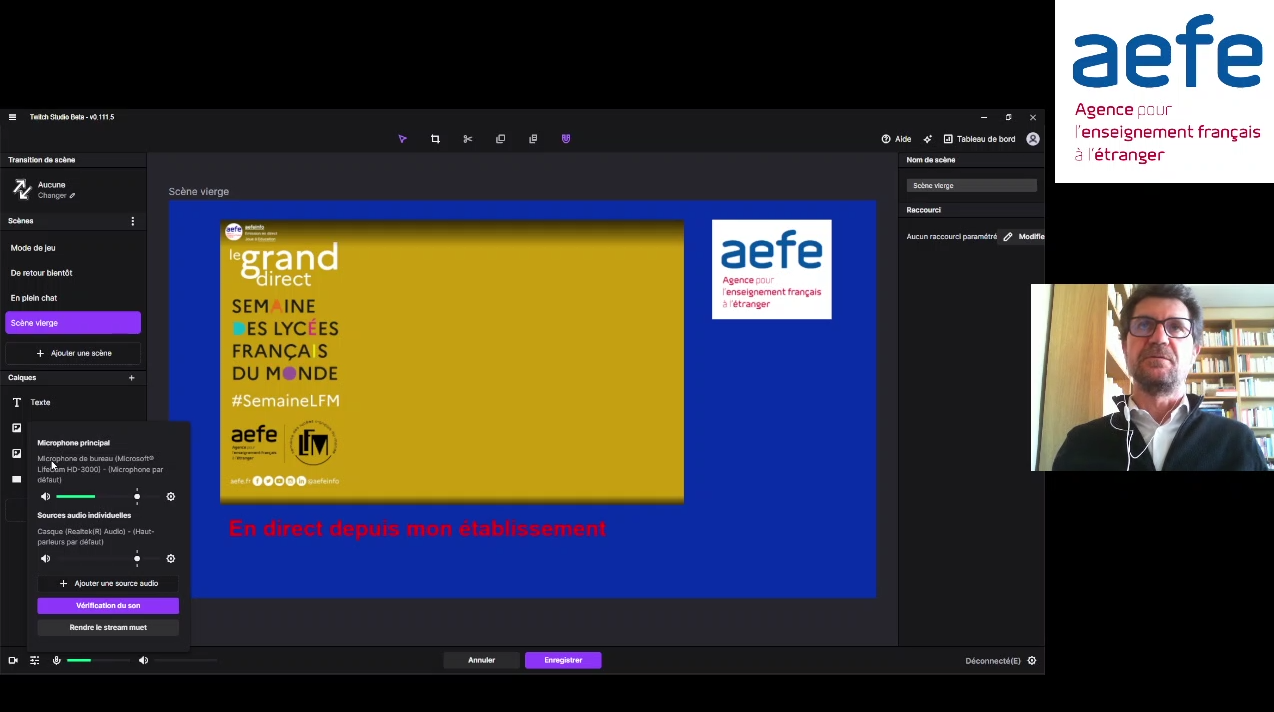Launch Vérification du son
This screenshot has height=712, width=1274.
click(x=108, y=605)
